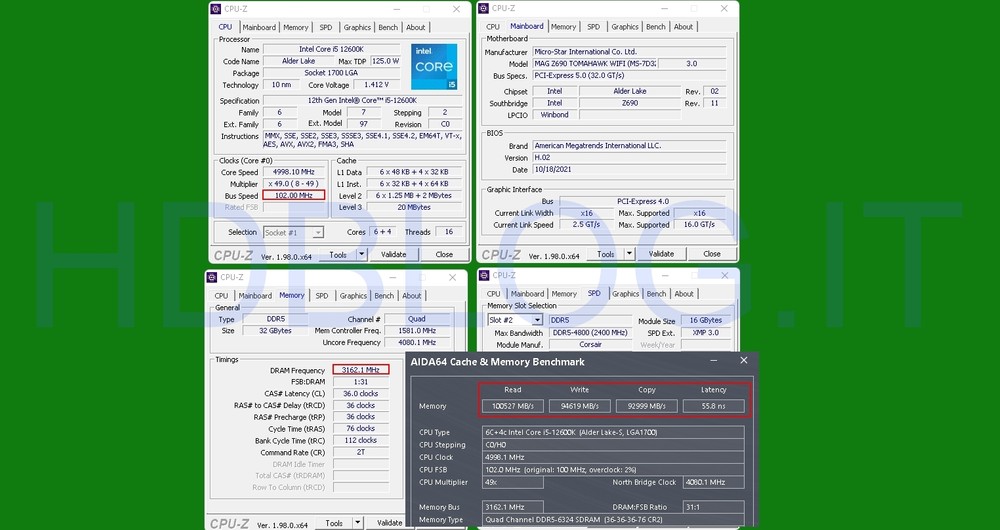Click the CAS# Latency value 36.0 clocks
Screen dimensions: 1000x530
point(360,394)
